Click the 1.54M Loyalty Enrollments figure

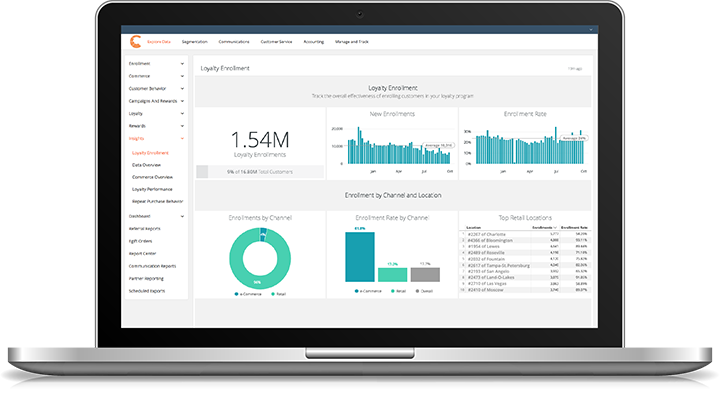click(260, 140)
